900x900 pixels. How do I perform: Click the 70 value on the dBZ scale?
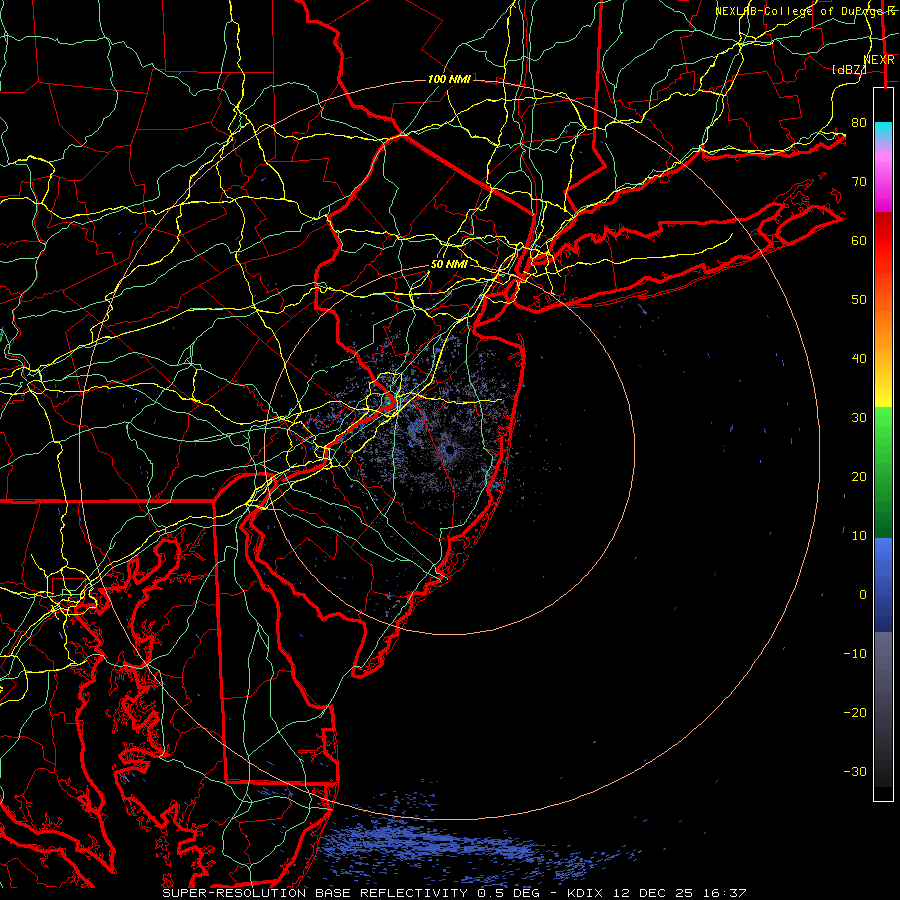coord(859,181)
